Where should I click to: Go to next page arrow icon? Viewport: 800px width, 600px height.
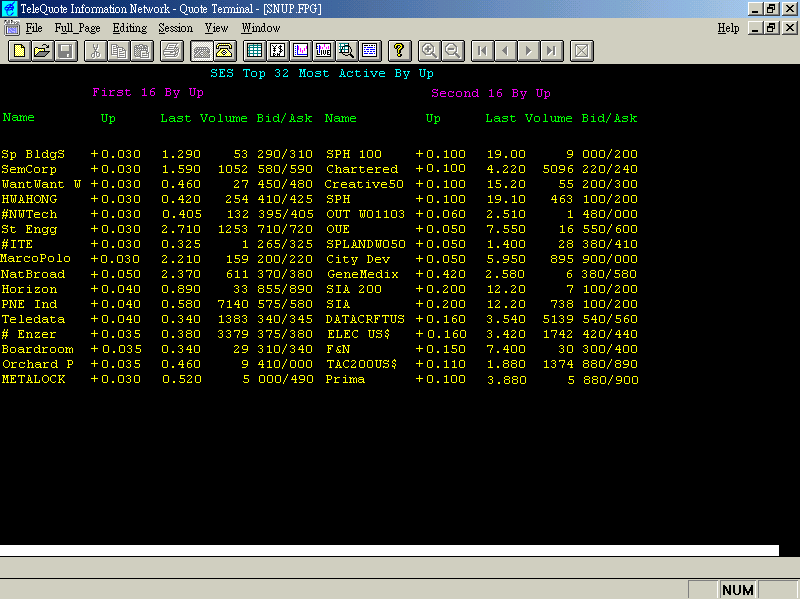(529, 51)
